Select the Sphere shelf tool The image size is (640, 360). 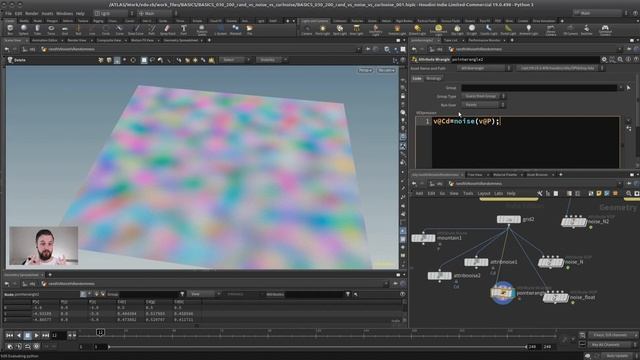pos(24,29)
